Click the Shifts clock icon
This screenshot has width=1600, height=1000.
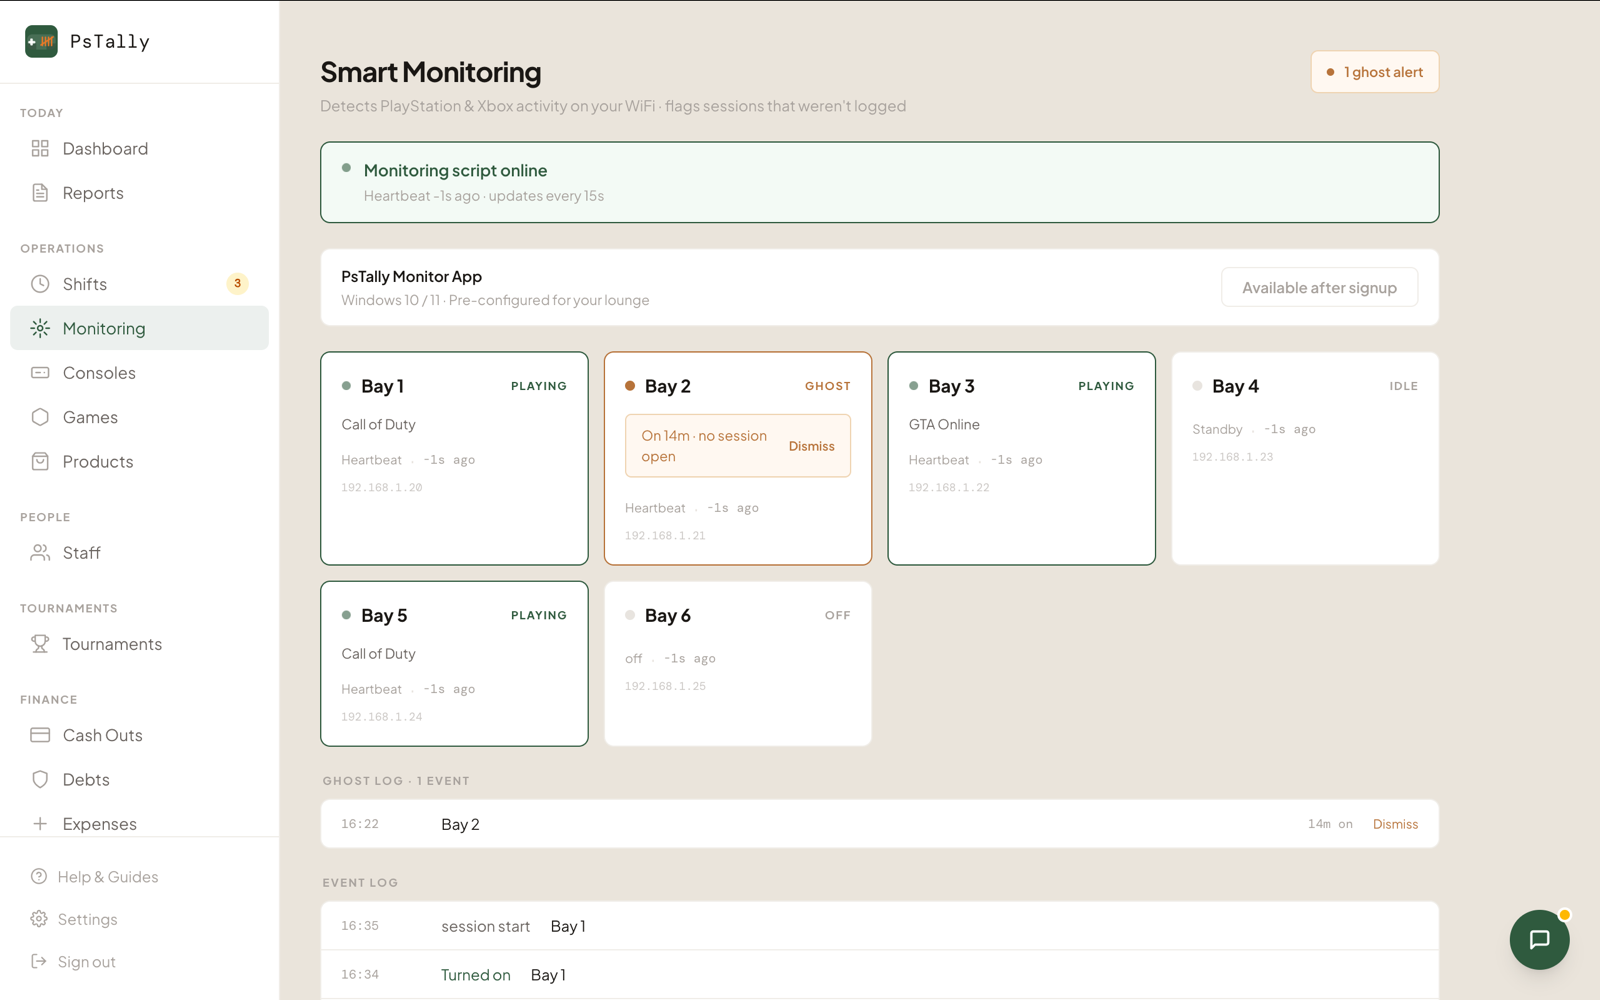click(40, 284)
